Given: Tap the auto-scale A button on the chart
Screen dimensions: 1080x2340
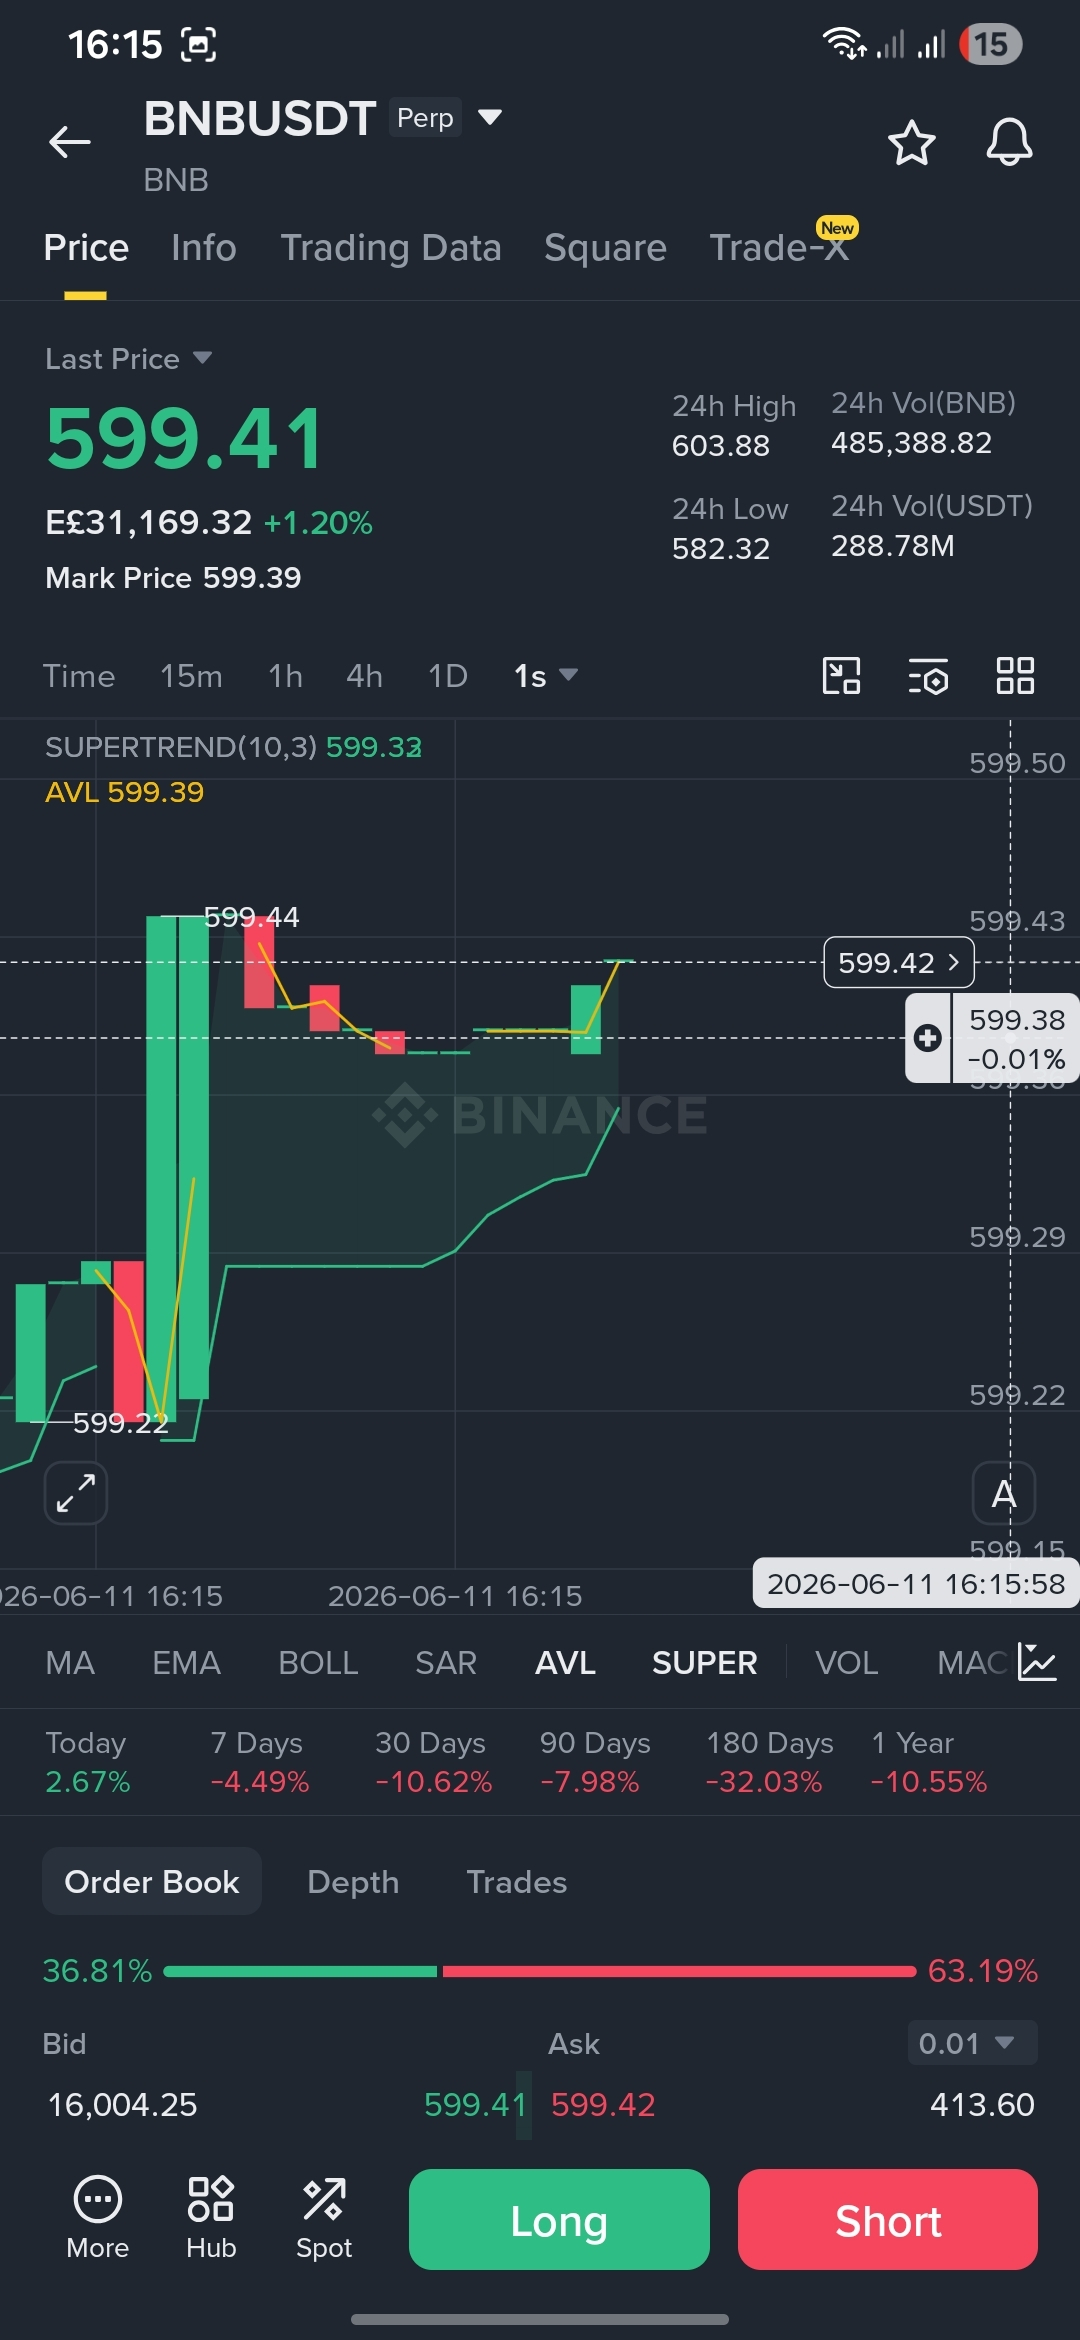Looking at the screenshot, I should (1004, 1493).
